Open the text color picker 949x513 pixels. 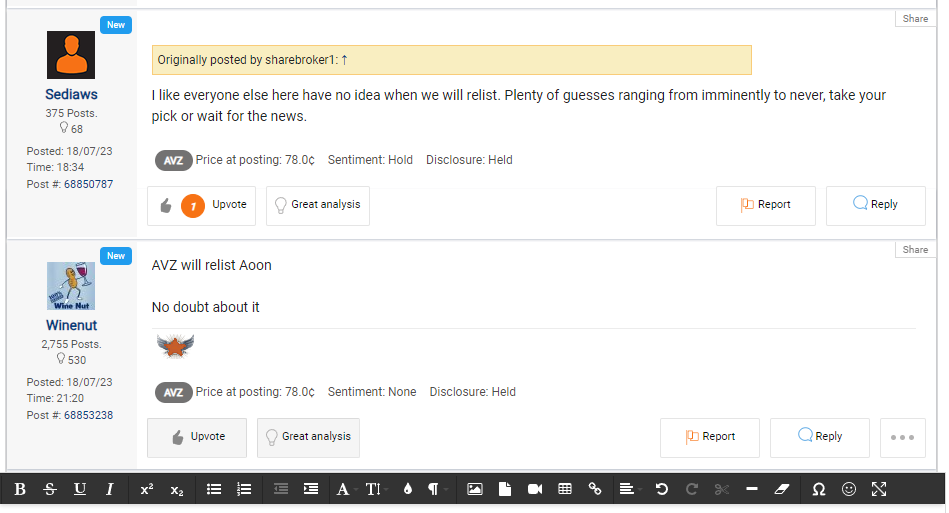(x=407, y=489)
